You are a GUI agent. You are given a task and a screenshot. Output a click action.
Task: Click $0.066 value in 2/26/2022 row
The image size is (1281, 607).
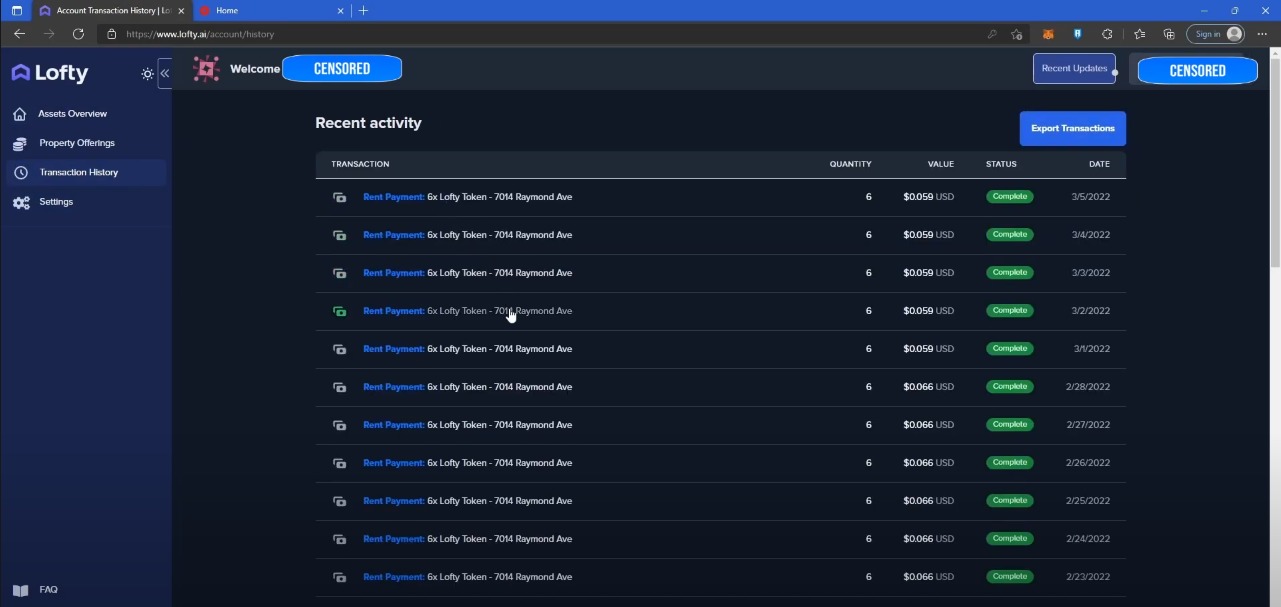point(928,463)
